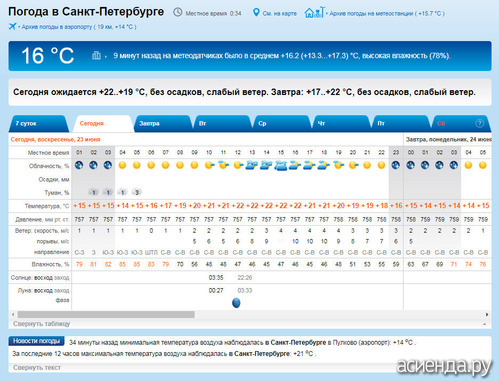Click the partly cloudy icon at hour 19
The image size is (499, 381).
click(x=339, y=165)
